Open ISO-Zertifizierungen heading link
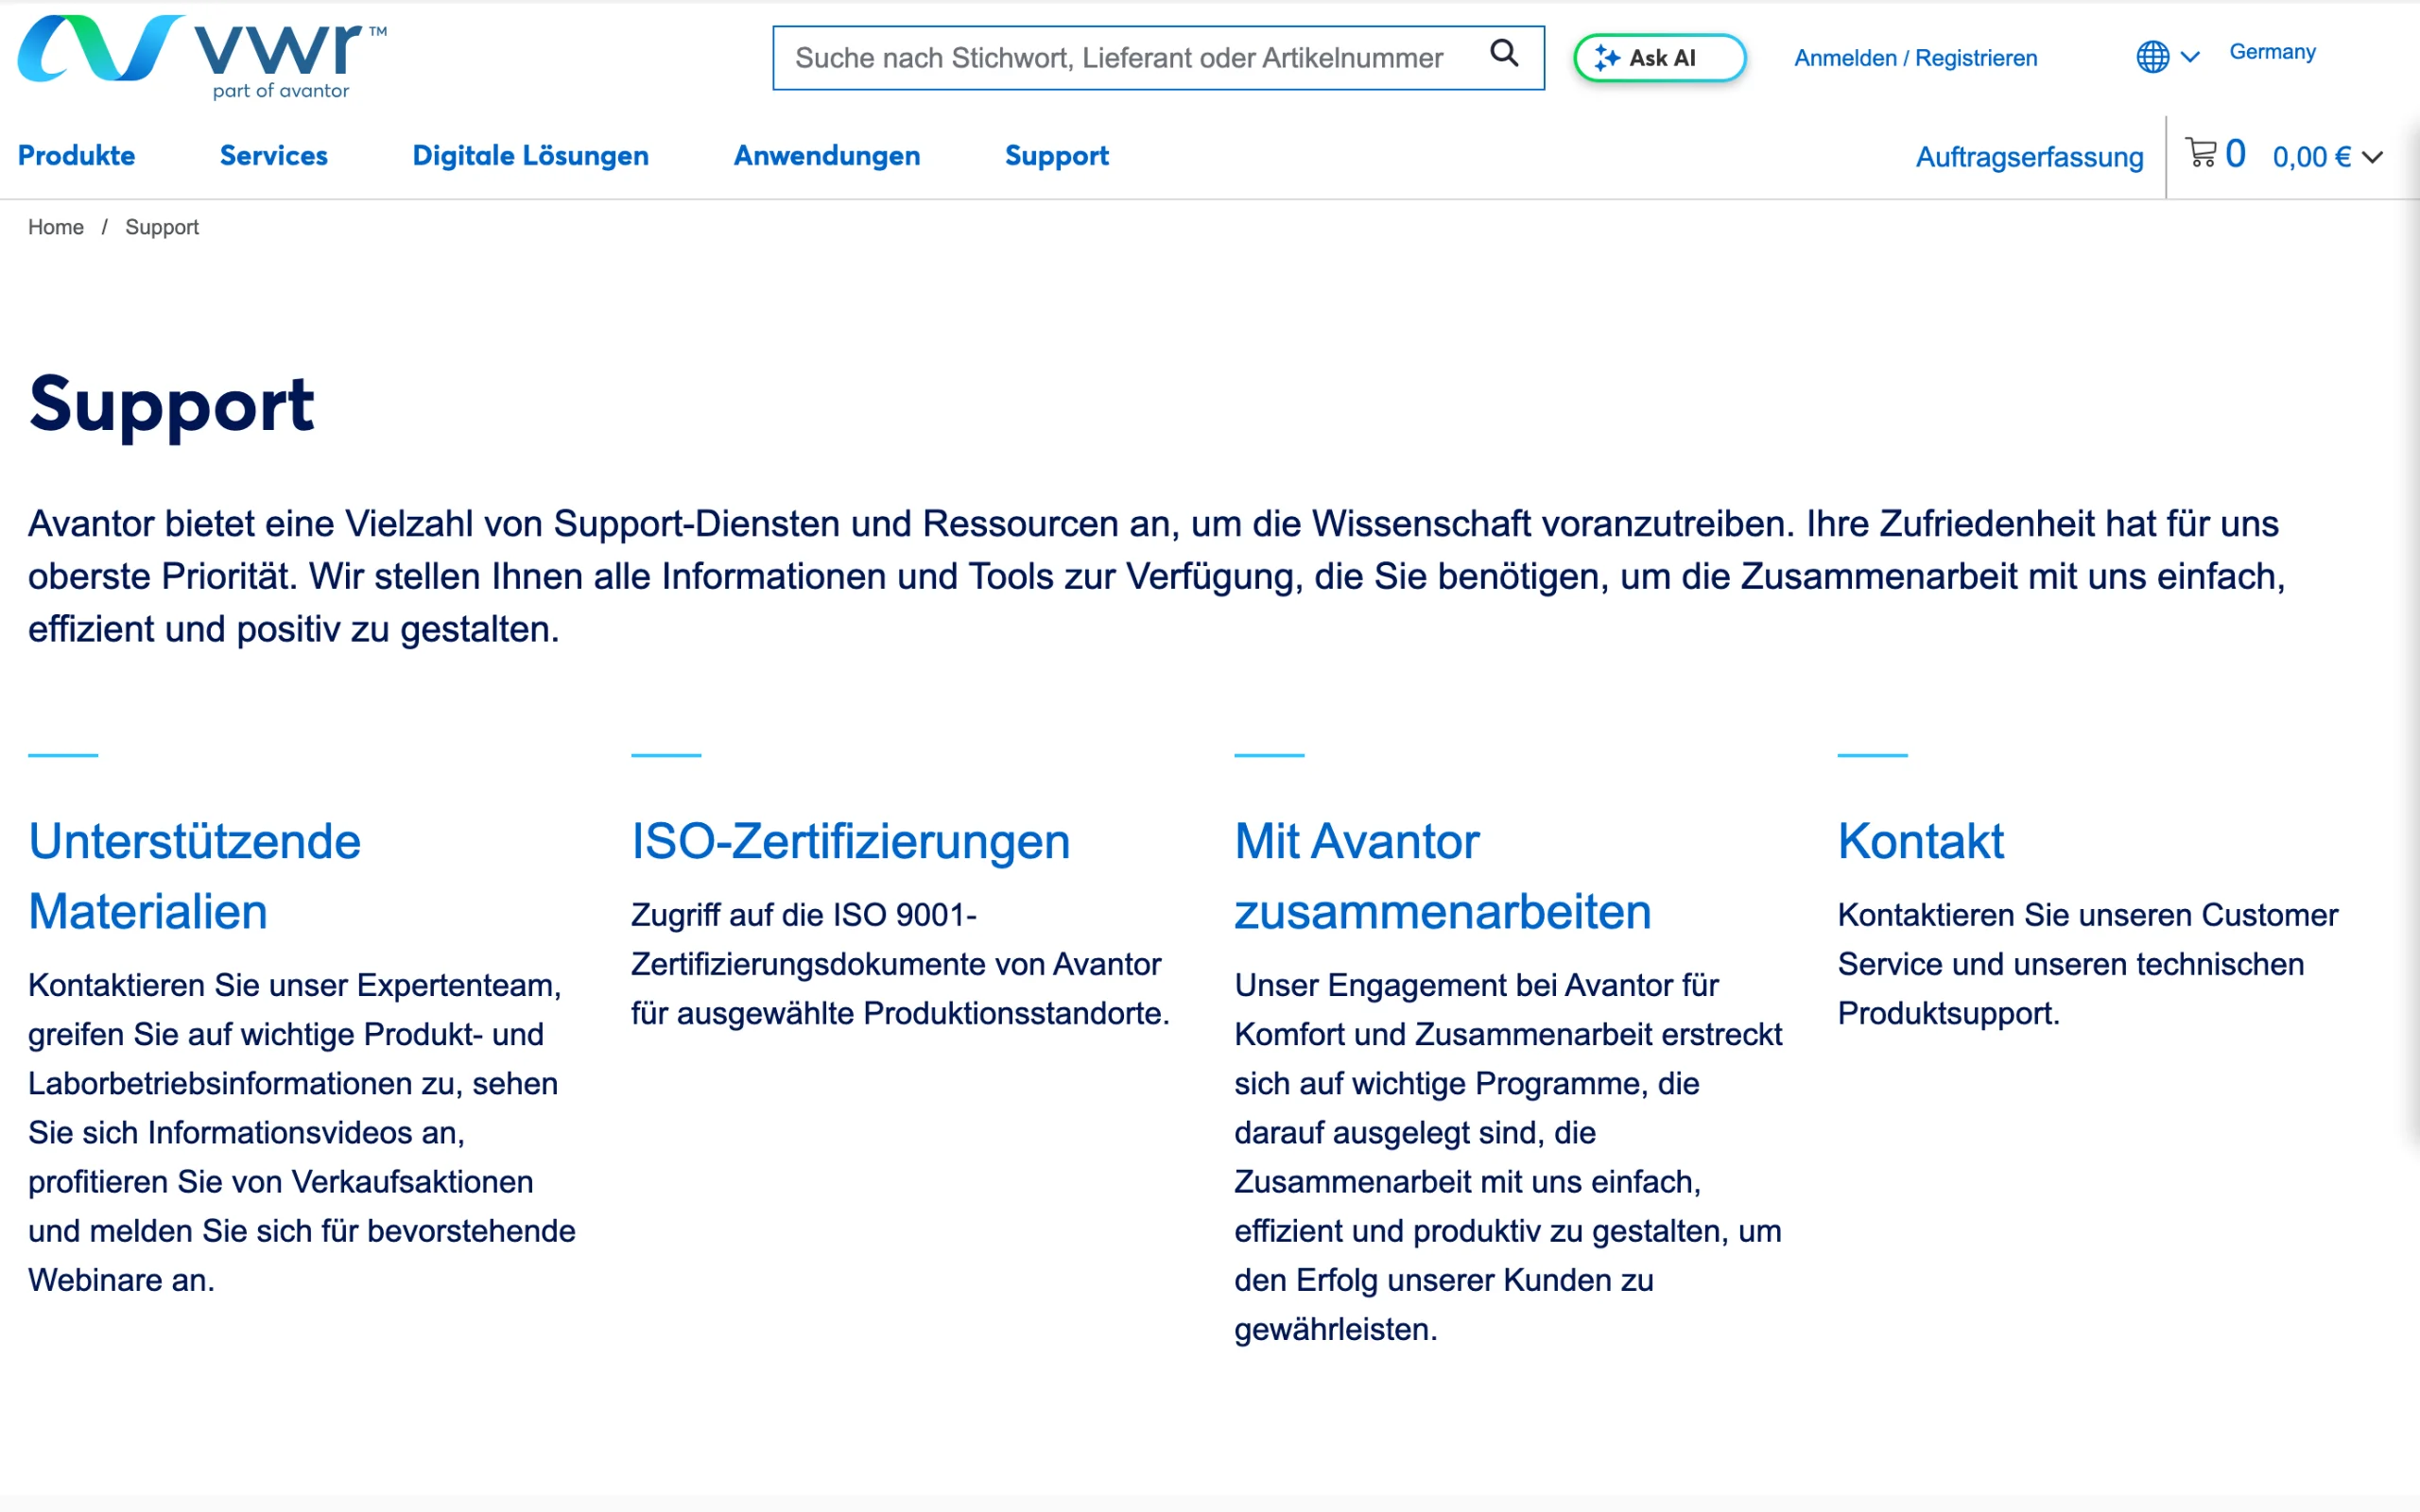 pos(850,842)
